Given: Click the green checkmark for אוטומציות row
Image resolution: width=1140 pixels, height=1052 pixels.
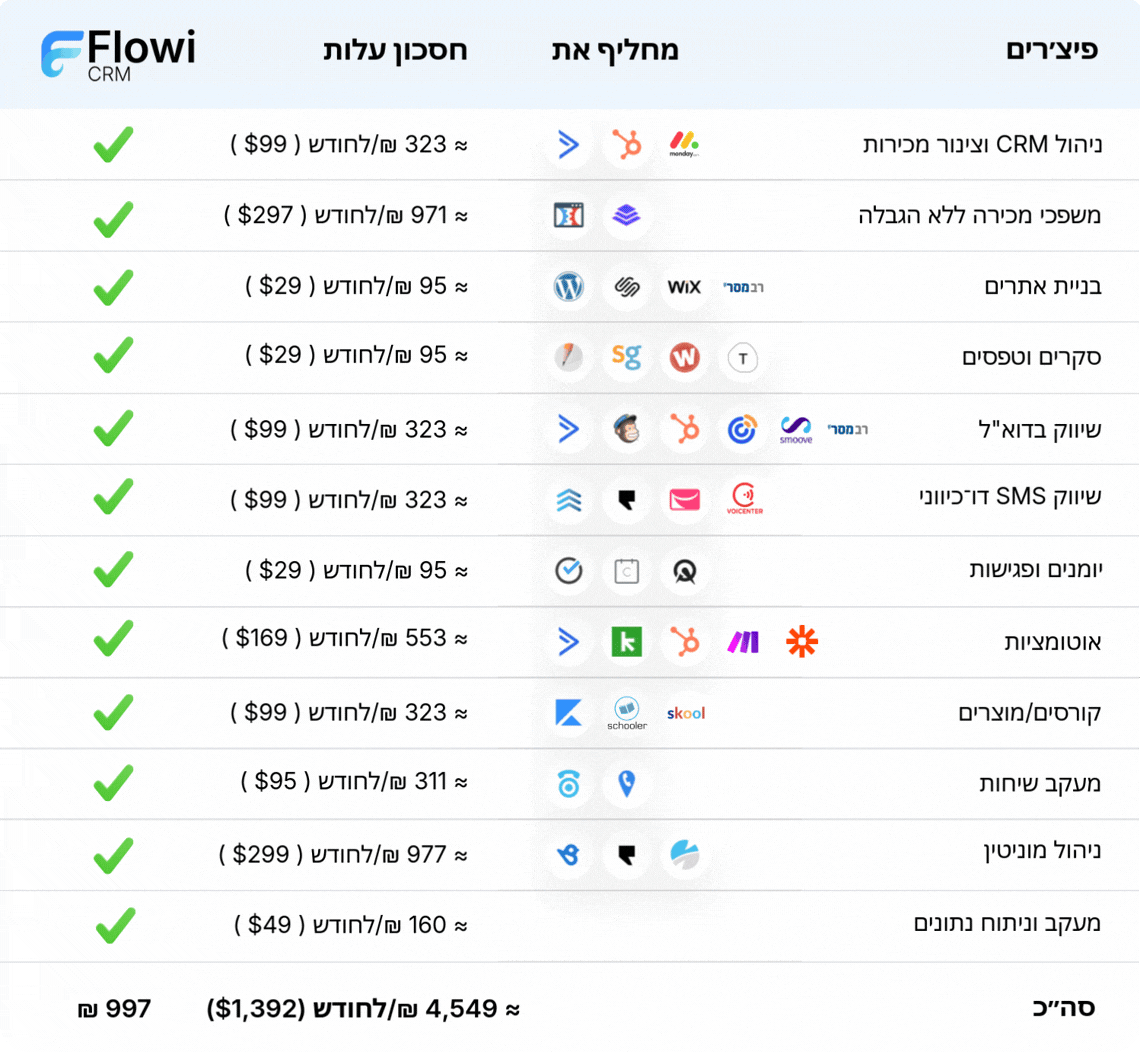Looking at the screenshot, I should pos(113,640).
